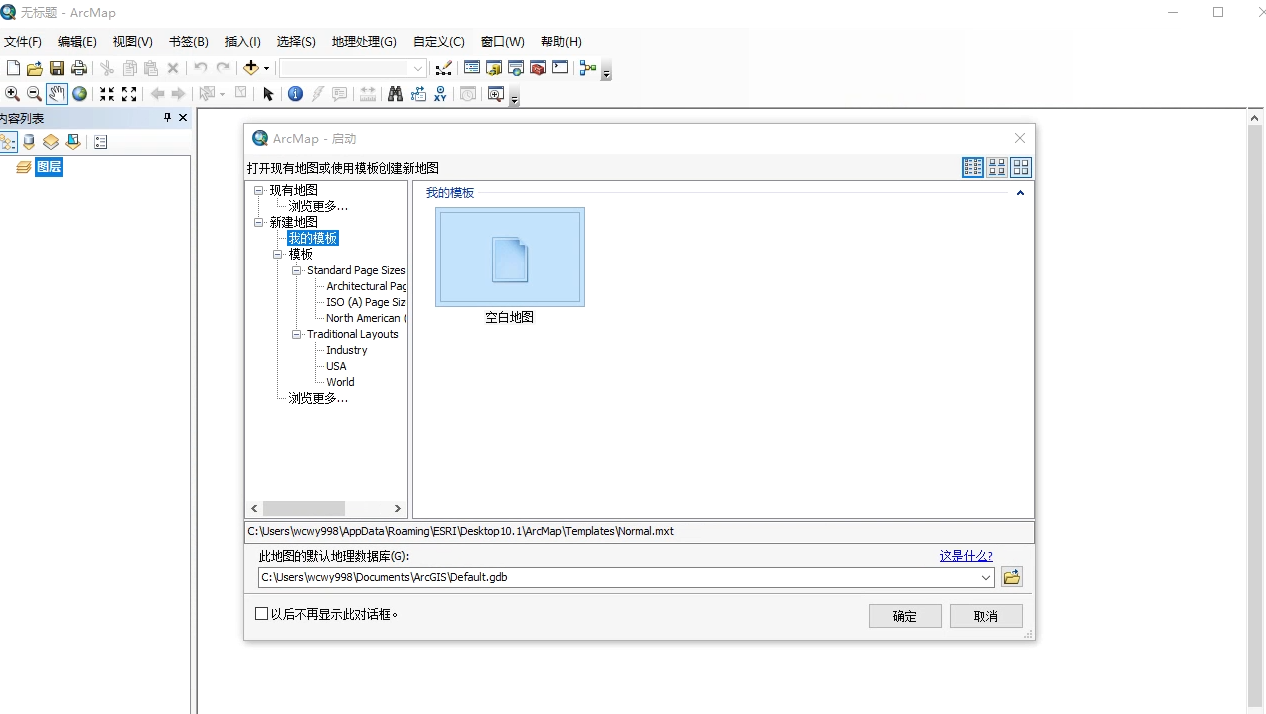Select the 图层 layer in contents list
Screen dimensions: 1266x714
pos(49,167)
